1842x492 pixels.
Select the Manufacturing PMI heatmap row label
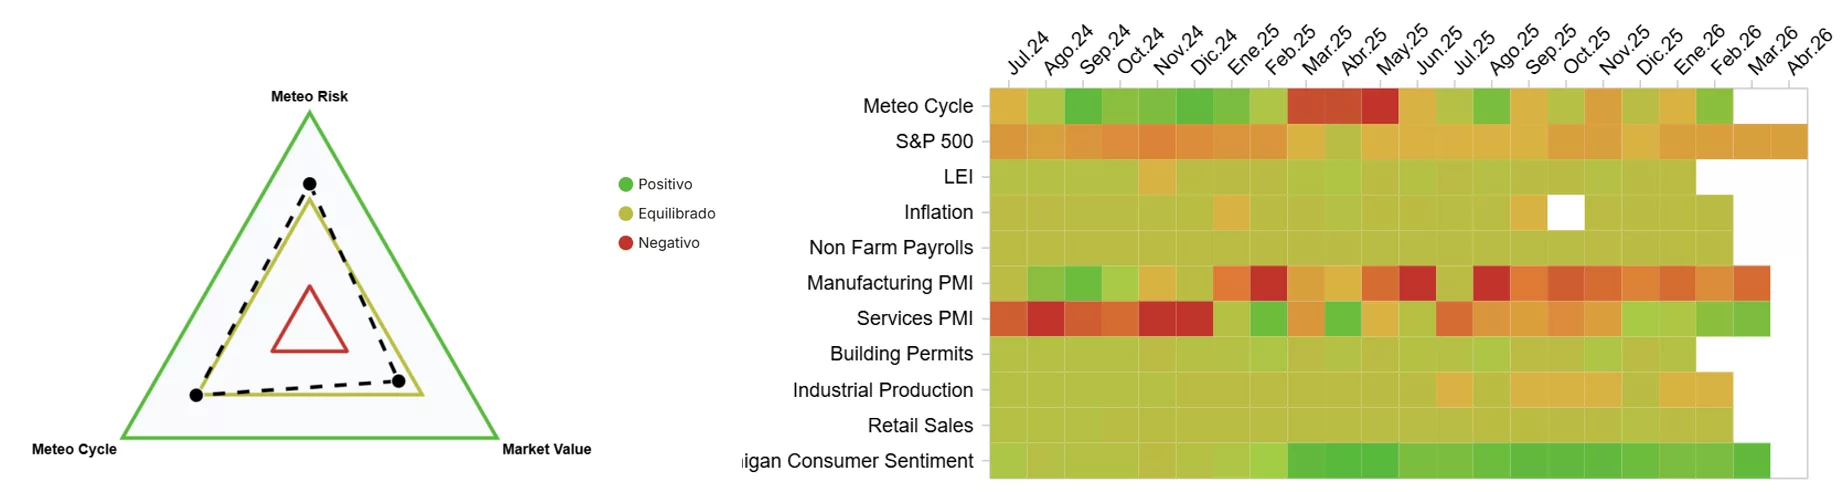tap(889, 283)
